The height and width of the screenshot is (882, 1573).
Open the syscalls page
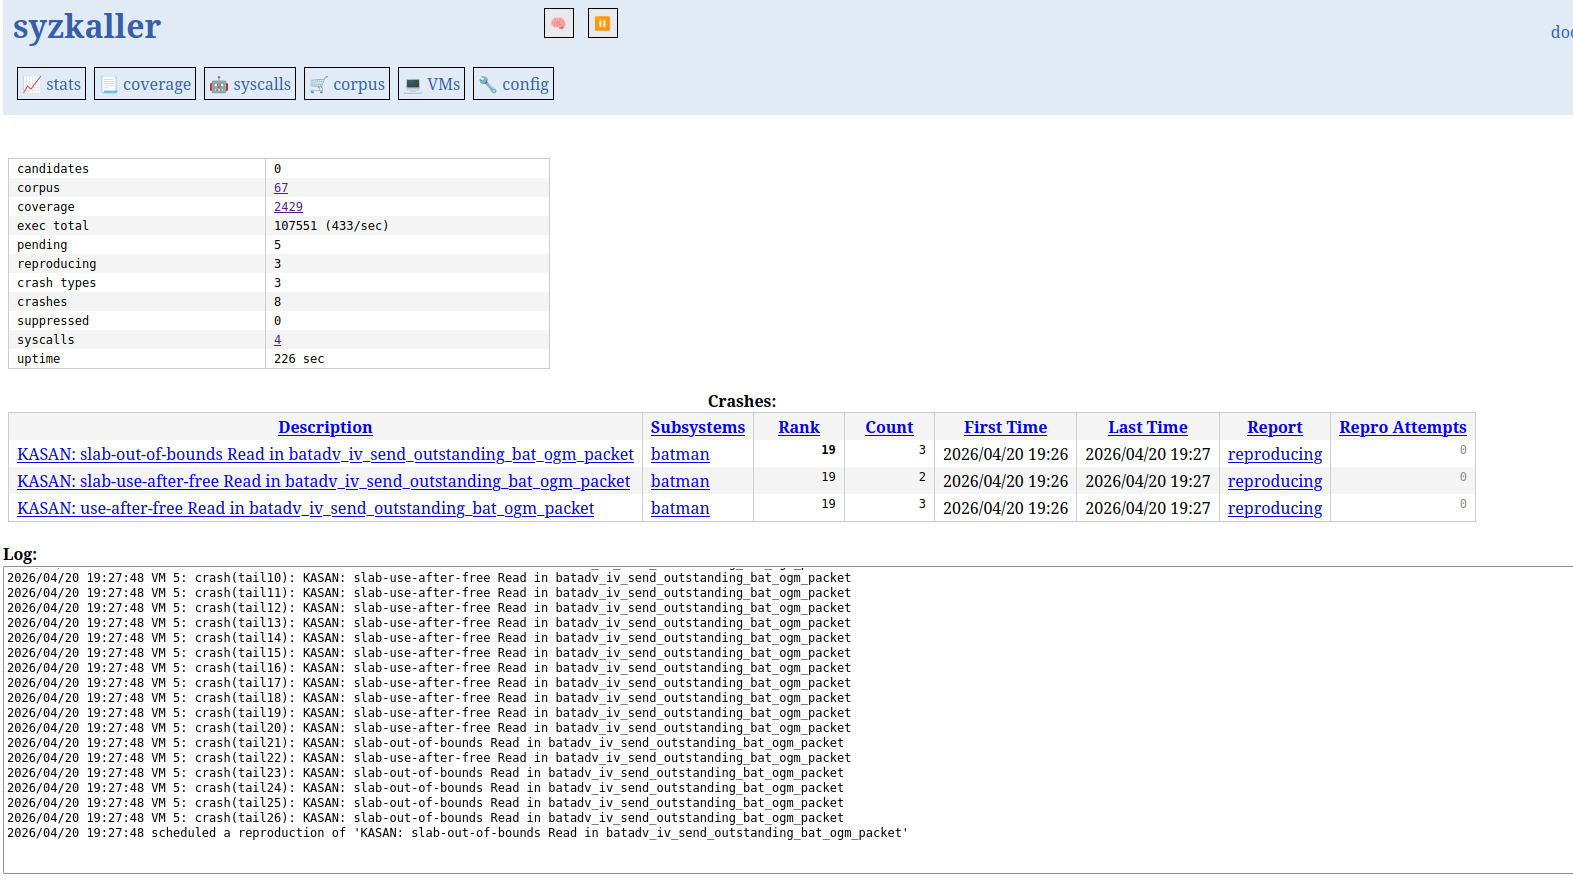pyautogui.click(x=250, y=84)
